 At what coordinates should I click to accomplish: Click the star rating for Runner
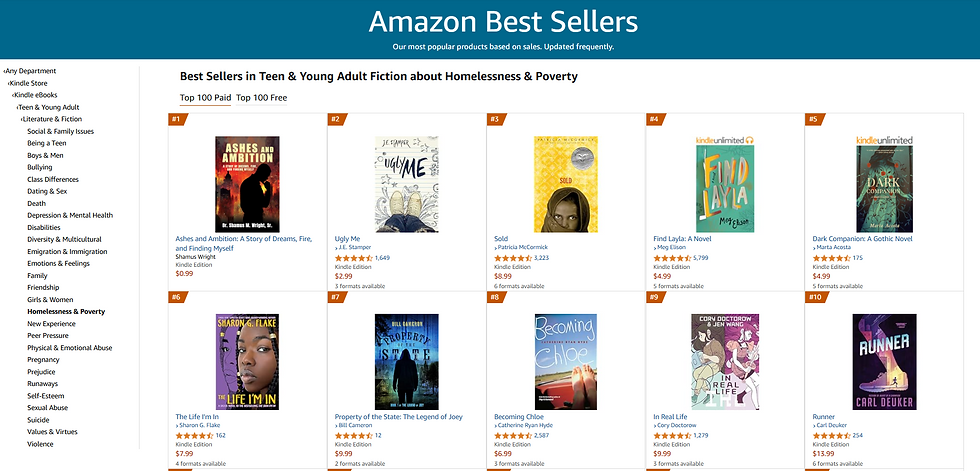click(832, 435)
